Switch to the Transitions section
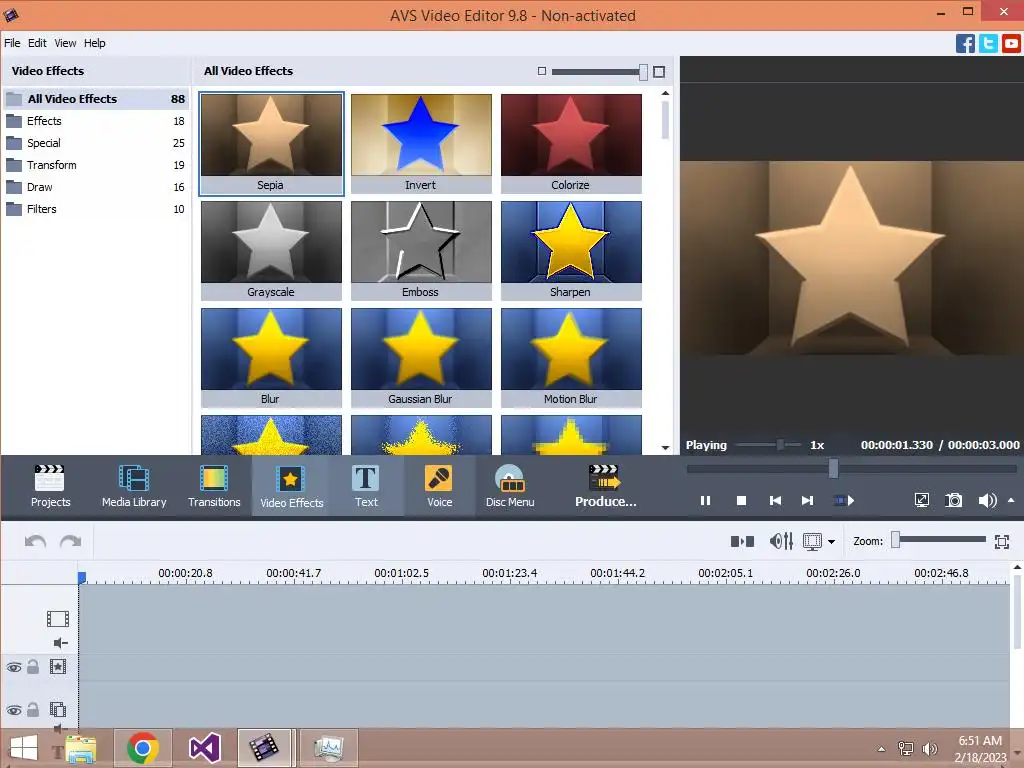 (214, 486)
